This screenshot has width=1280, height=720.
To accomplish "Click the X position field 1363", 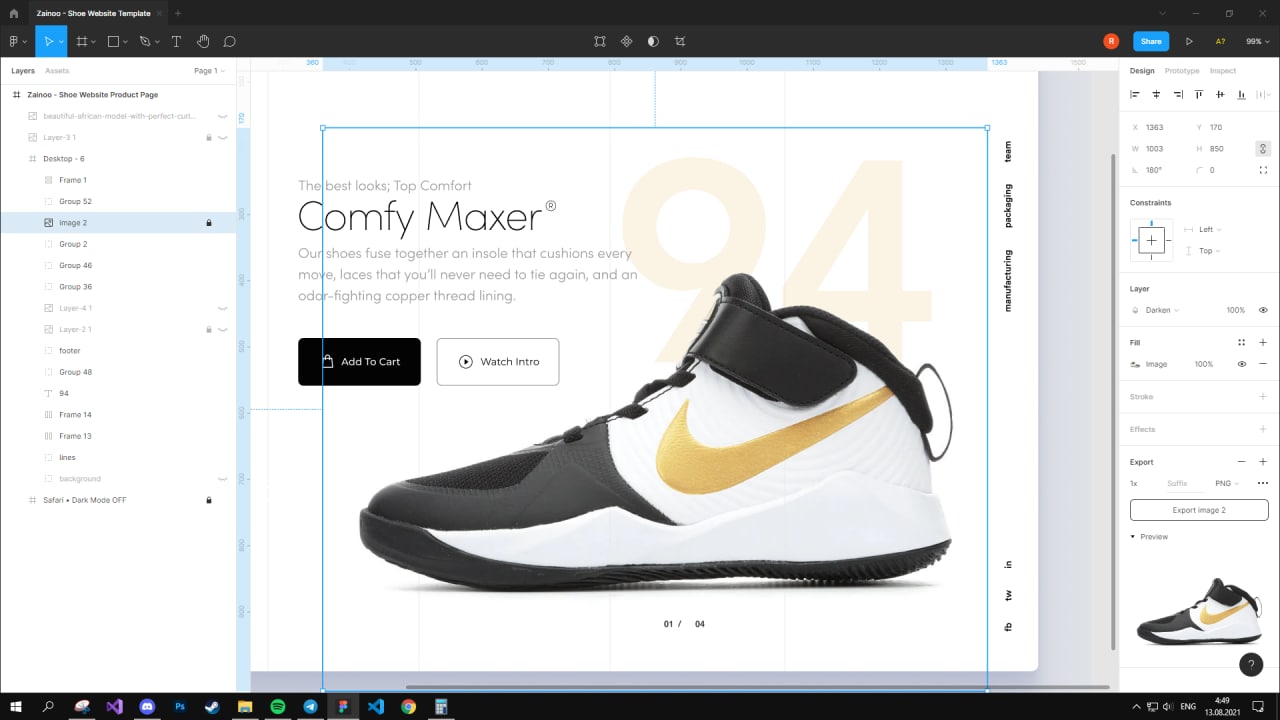I will tap(1160, 127).
